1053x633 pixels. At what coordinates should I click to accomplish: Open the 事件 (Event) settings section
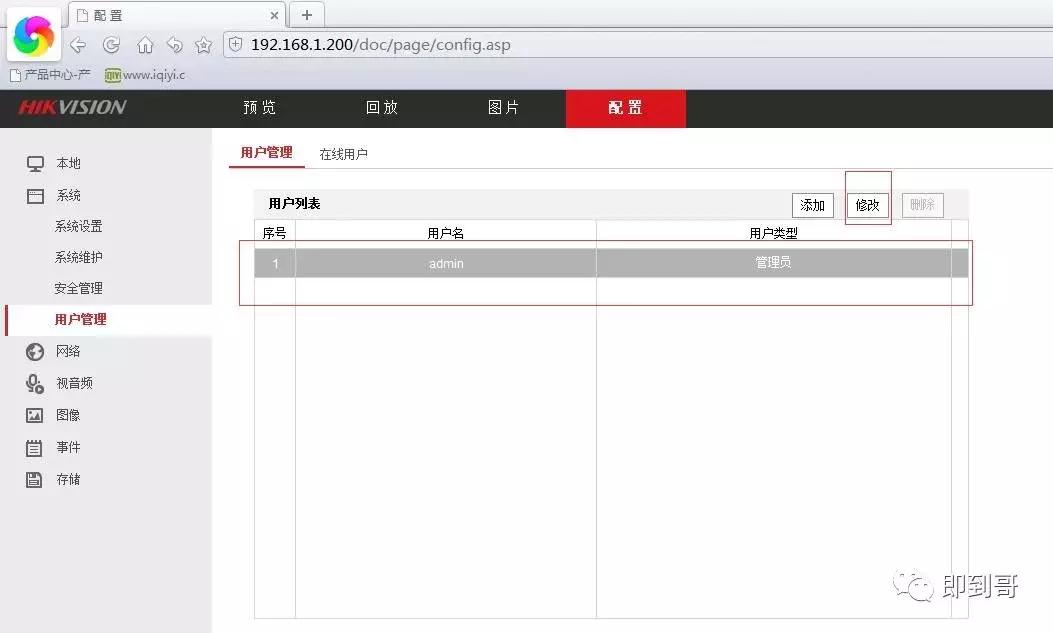[68, 447]
